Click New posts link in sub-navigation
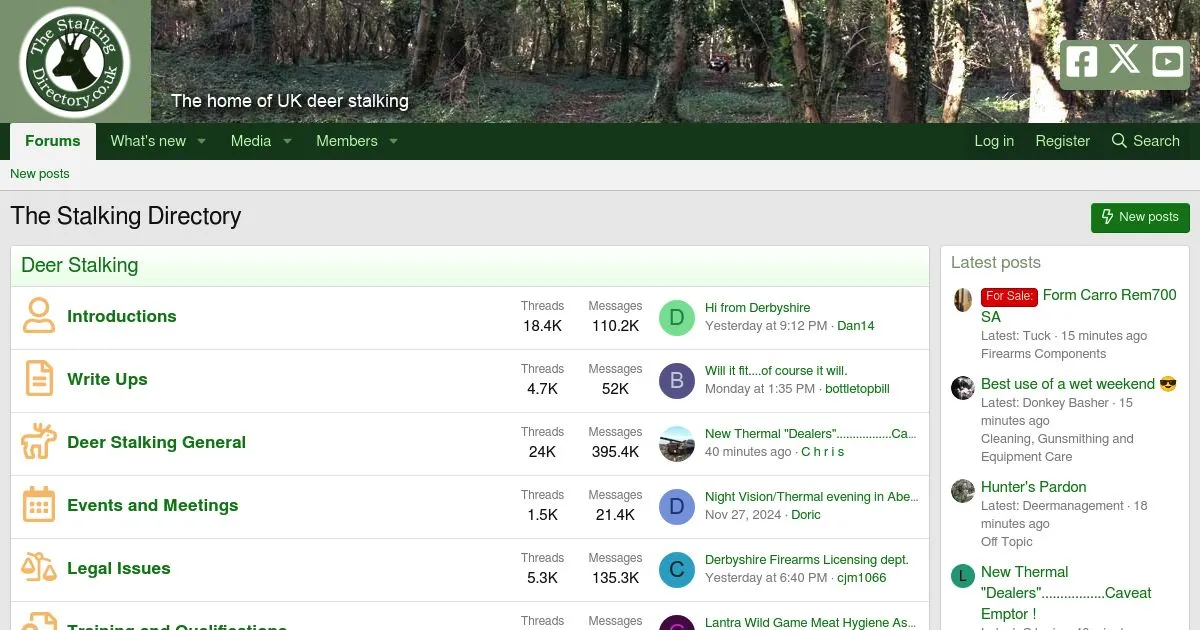 click(40, 174)
